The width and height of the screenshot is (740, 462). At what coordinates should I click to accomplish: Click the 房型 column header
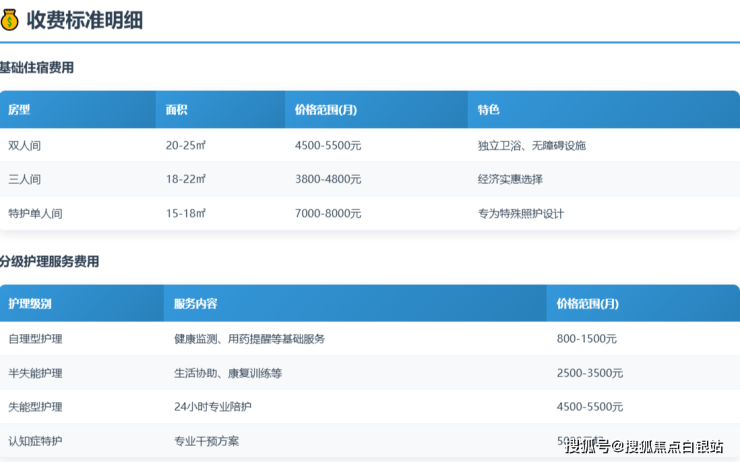click(19, 110)
